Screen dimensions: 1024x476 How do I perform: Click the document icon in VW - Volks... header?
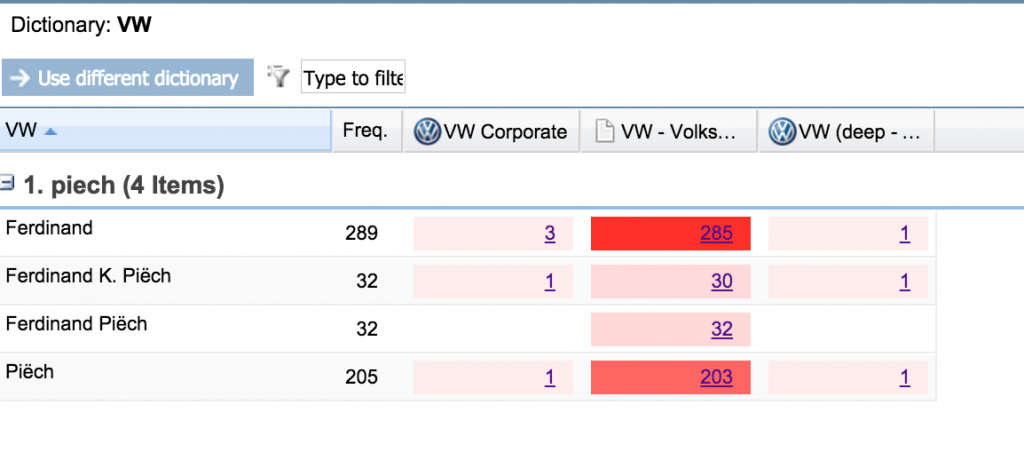click(x=605, y=132)
